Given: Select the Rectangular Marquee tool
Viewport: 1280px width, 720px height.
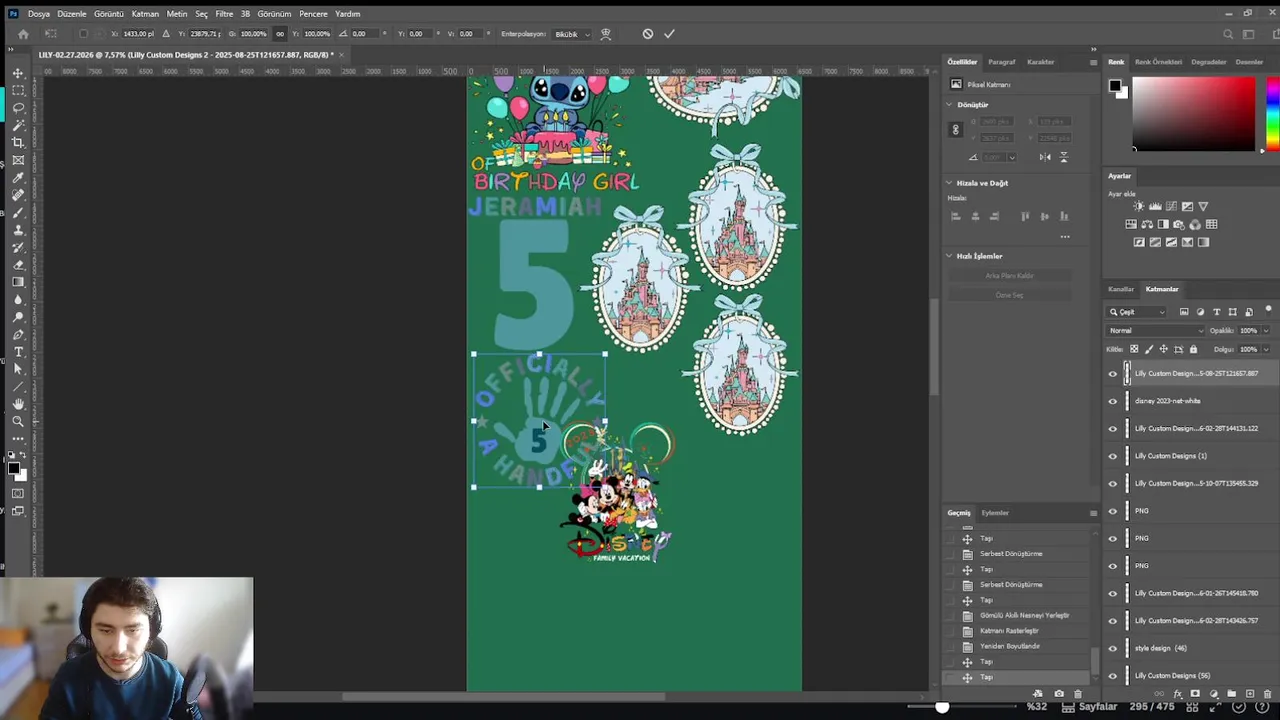Looking at the screenshot, I should 18,91.
